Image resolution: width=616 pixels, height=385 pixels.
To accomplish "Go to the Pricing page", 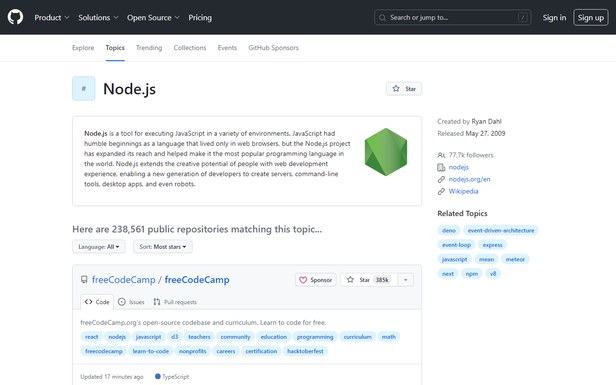I will (x=200, y=18).
